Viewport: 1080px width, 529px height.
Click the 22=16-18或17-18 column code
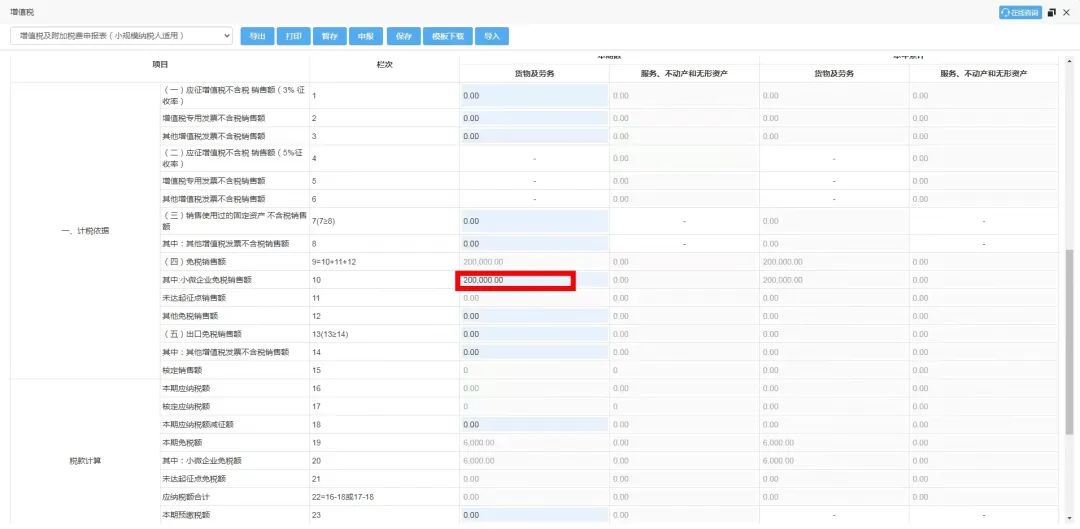(344, 497)
